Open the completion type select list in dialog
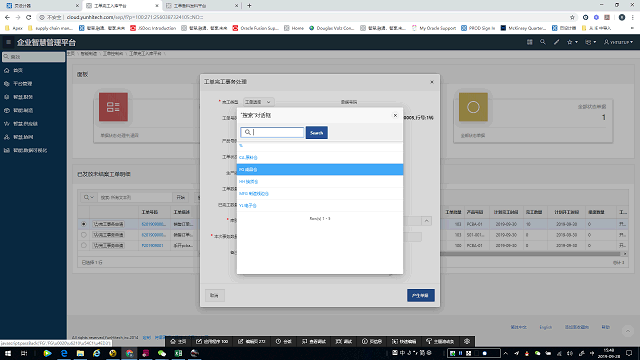 258,102
